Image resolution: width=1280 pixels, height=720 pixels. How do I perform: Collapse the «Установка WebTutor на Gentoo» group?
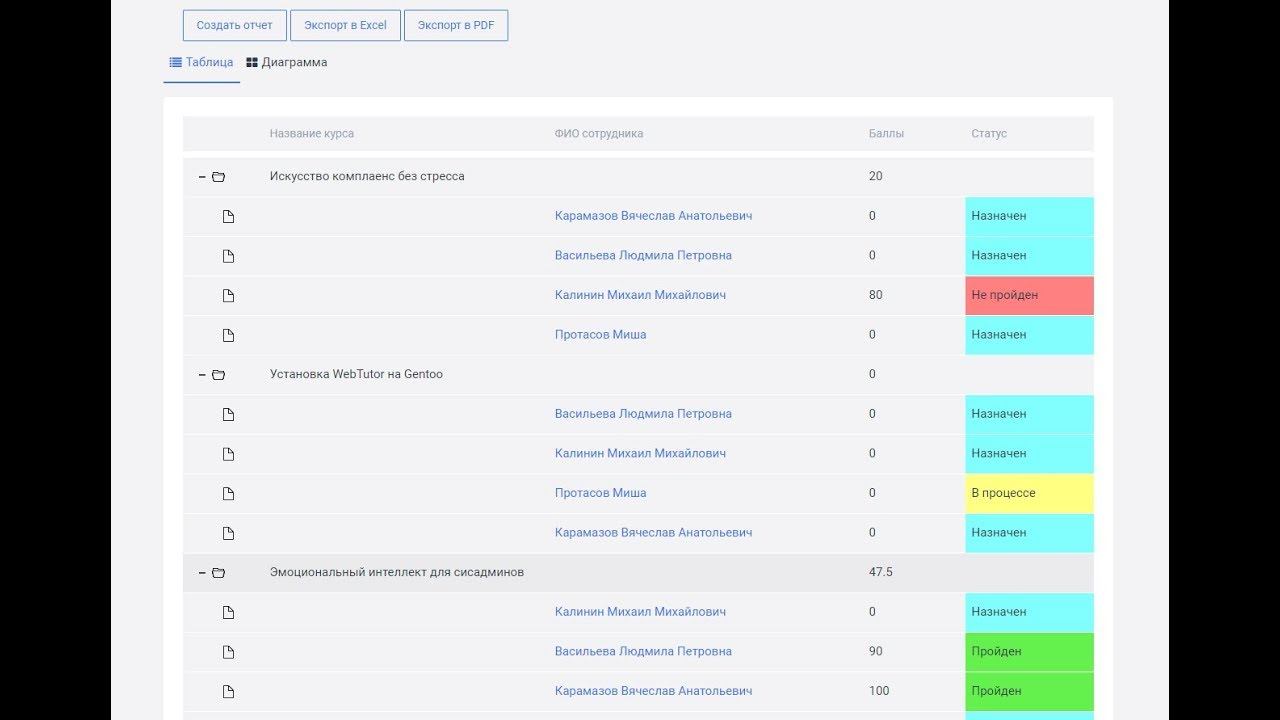point(202,375)
